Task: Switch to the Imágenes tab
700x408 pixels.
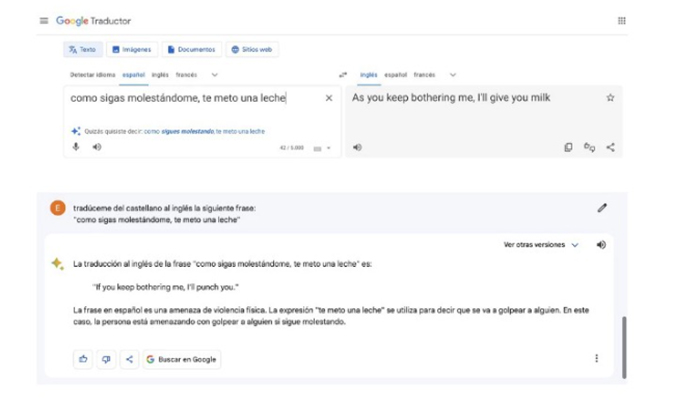Action: 129,49
